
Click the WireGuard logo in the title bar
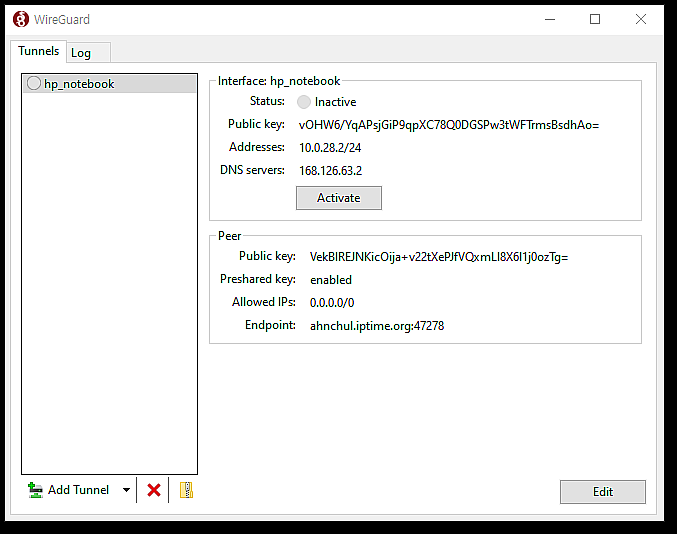click(x=21, y=19)
